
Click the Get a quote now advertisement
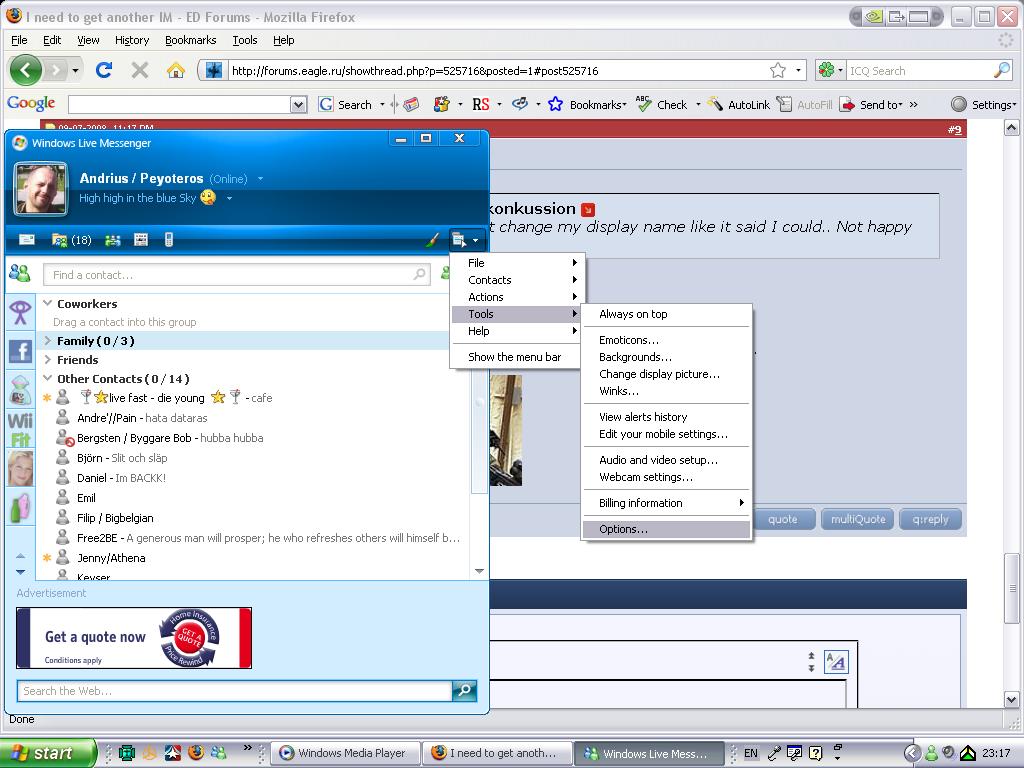tap(134, 638)
